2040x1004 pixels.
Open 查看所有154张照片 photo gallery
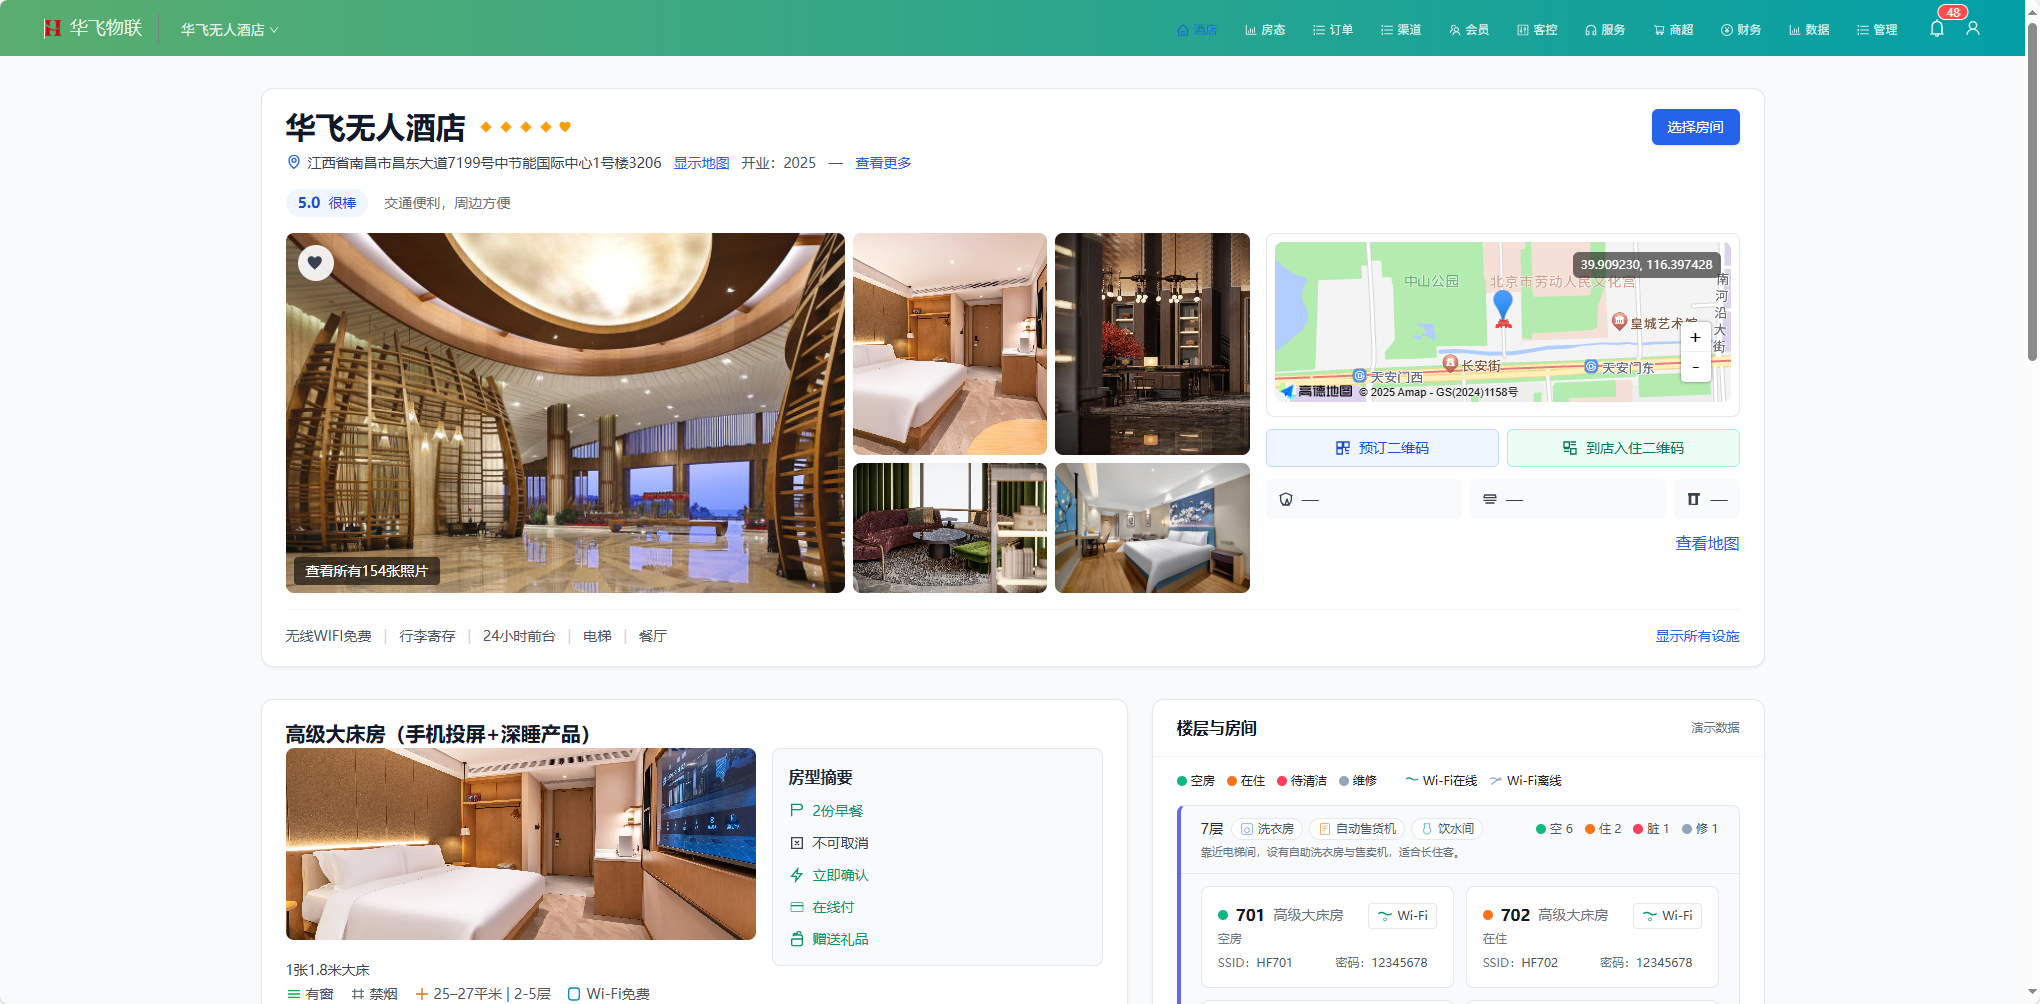365,570
